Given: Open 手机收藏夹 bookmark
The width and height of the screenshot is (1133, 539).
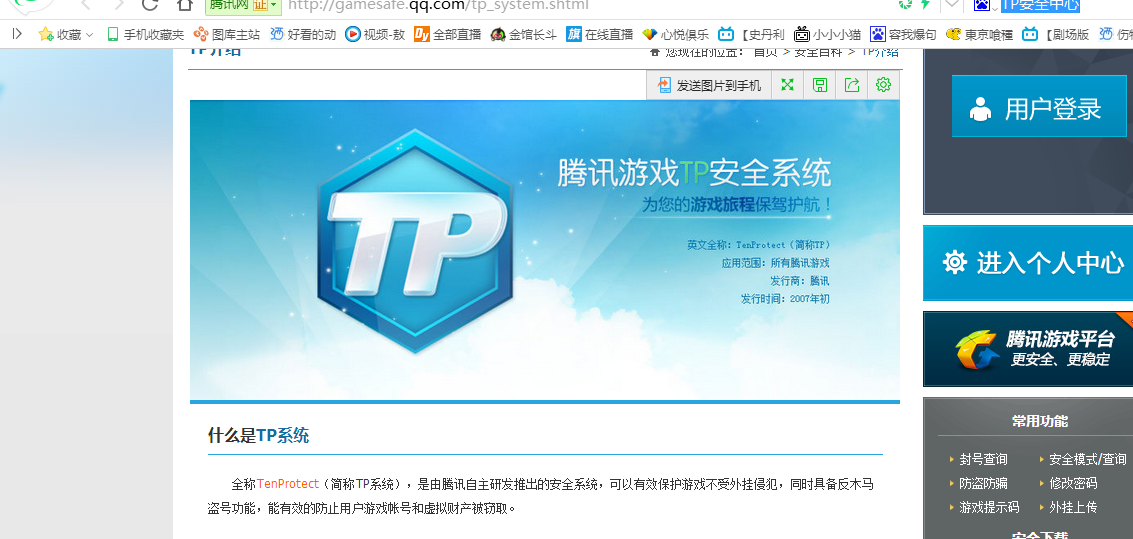Looking at the screenshot, I should [x=145, y=34].
